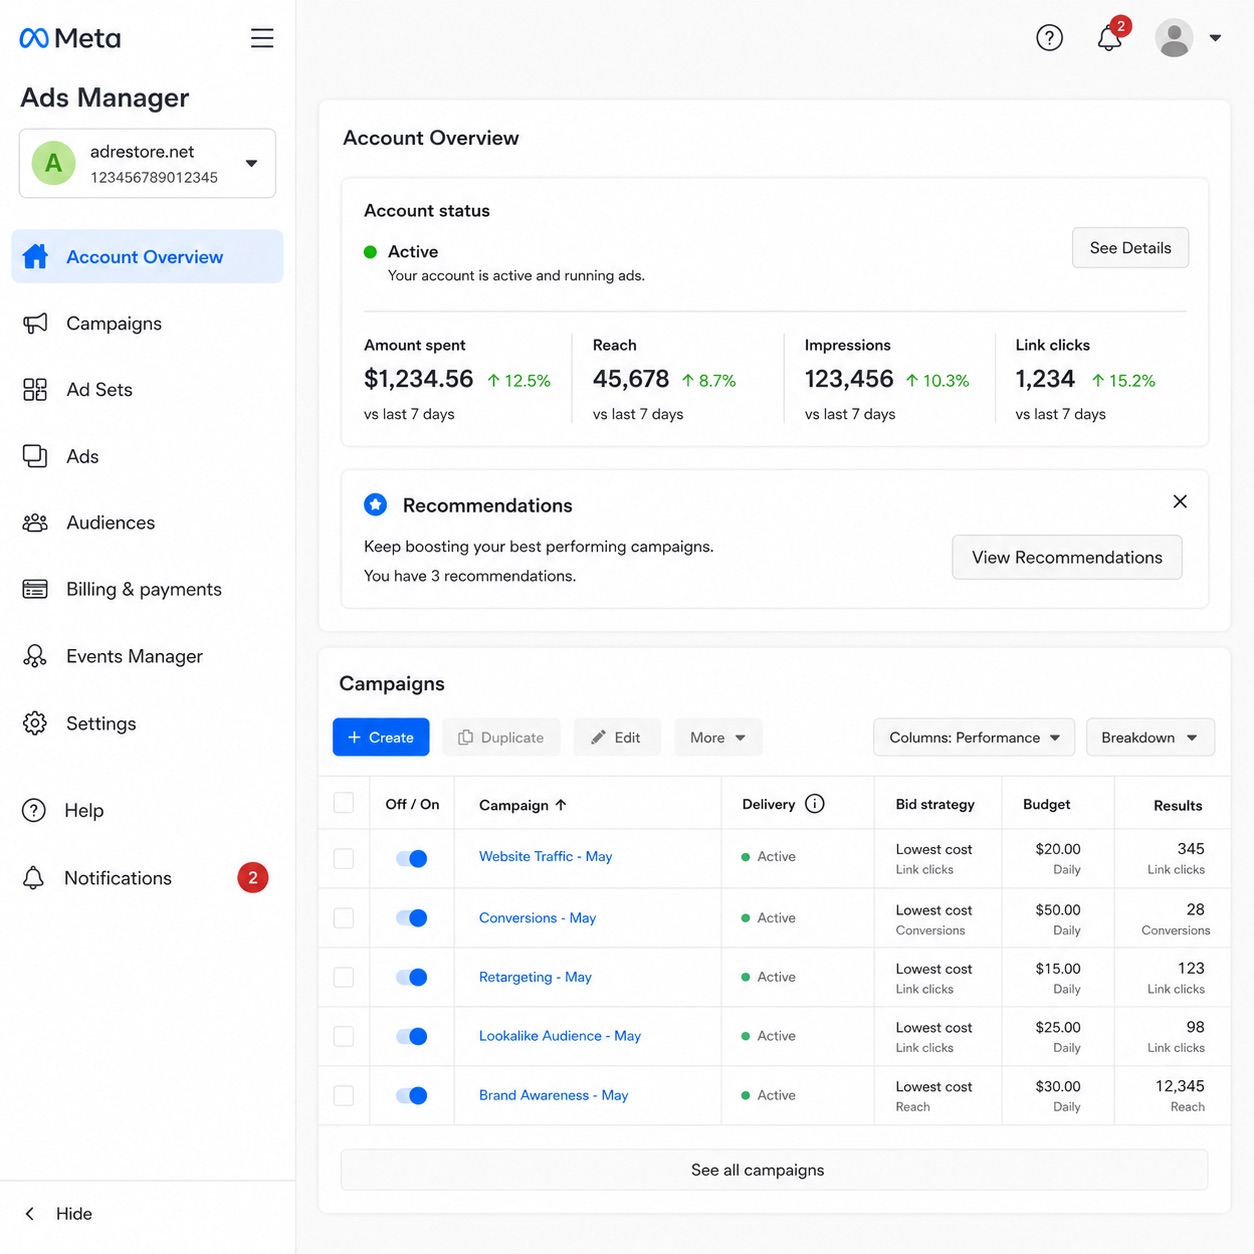Click the Ads sidebar icon

click(35, 456)
